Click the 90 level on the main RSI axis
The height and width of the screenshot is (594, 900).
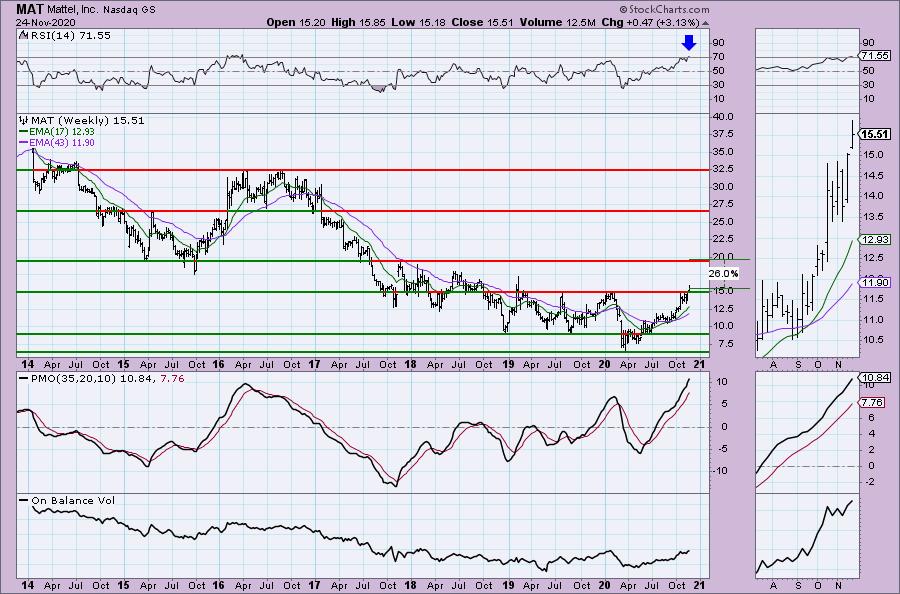[x=718, y=42]
